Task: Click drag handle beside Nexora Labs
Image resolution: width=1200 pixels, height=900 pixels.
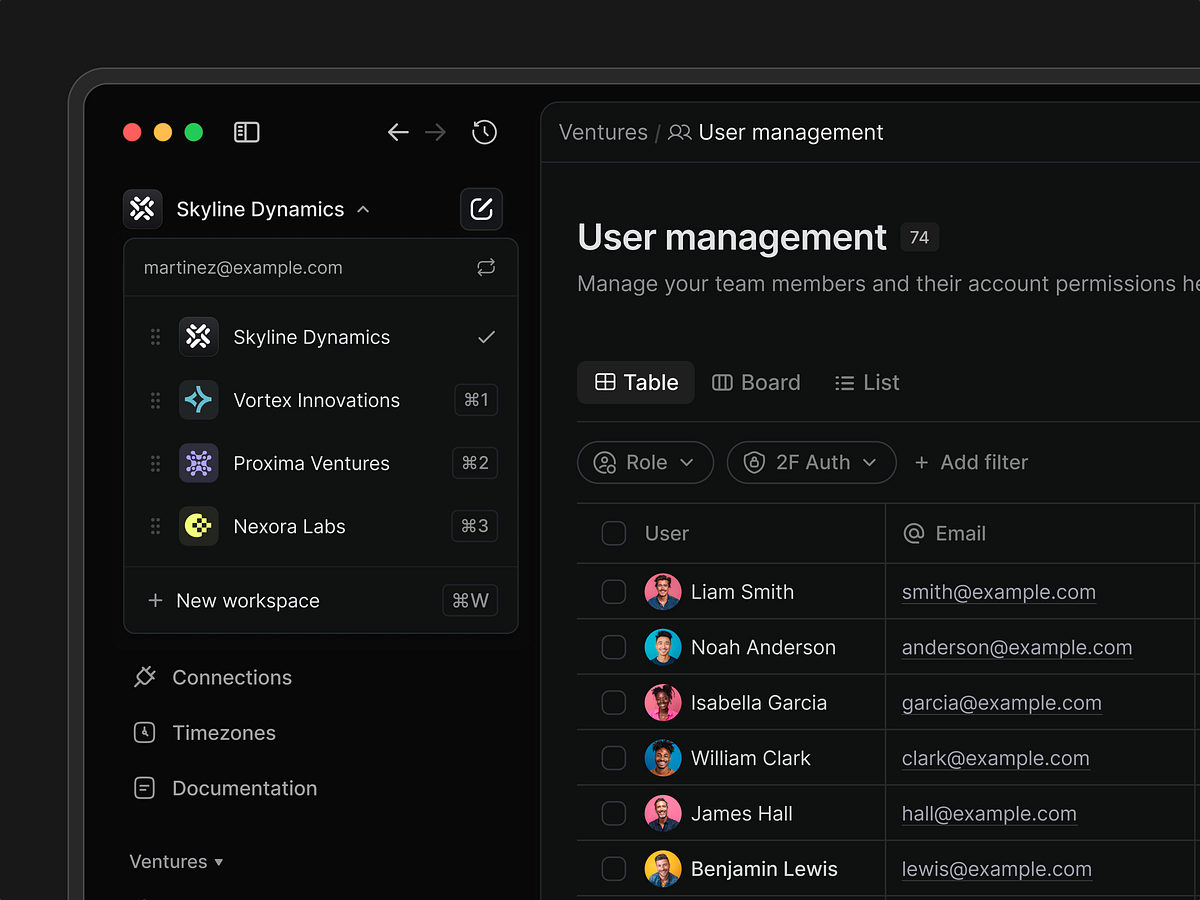Action: tap(155, 526)
